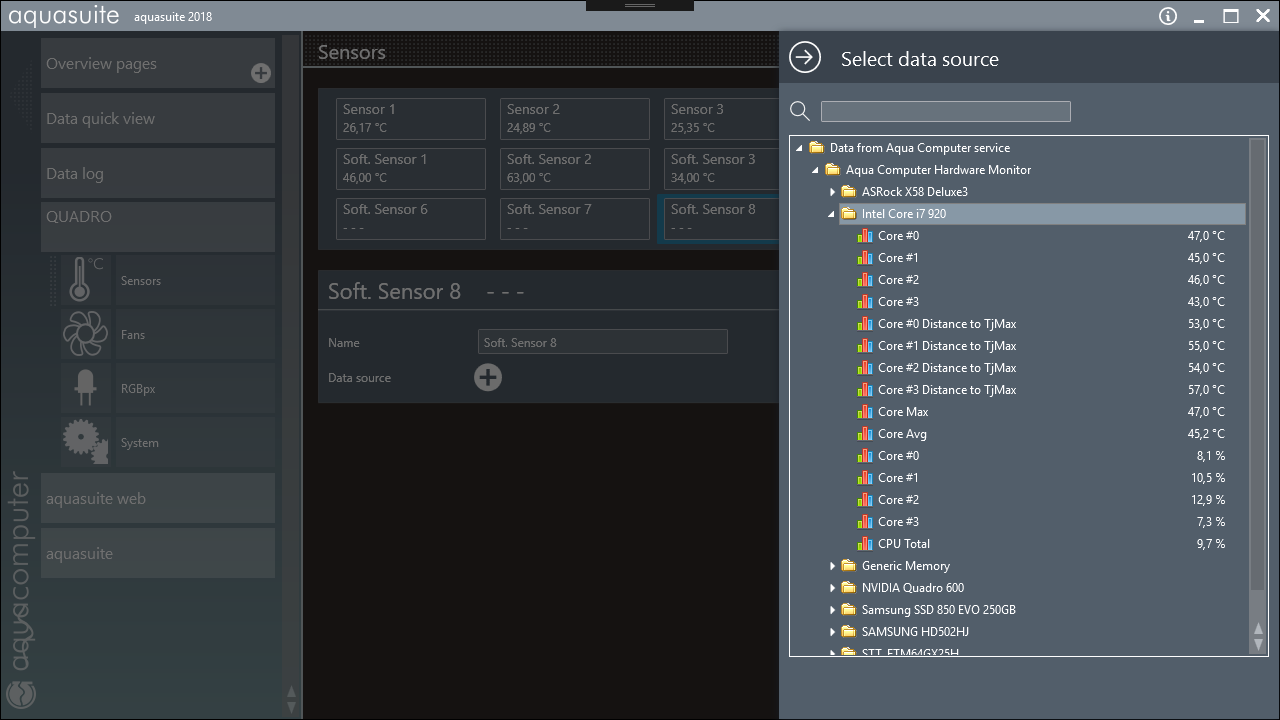Click the chart icon of Core #2 Distance to TjMax

pos(865,368)
